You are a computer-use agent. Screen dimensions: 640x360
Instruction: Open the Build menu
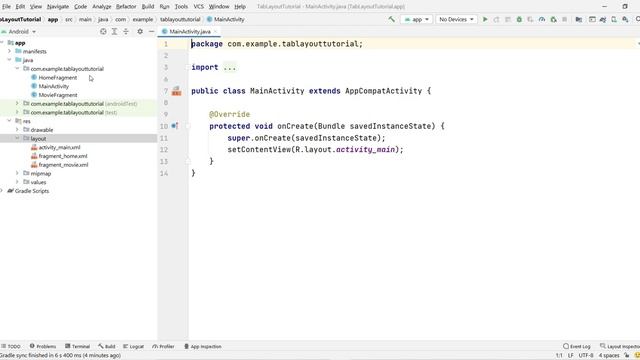(148, 7)
